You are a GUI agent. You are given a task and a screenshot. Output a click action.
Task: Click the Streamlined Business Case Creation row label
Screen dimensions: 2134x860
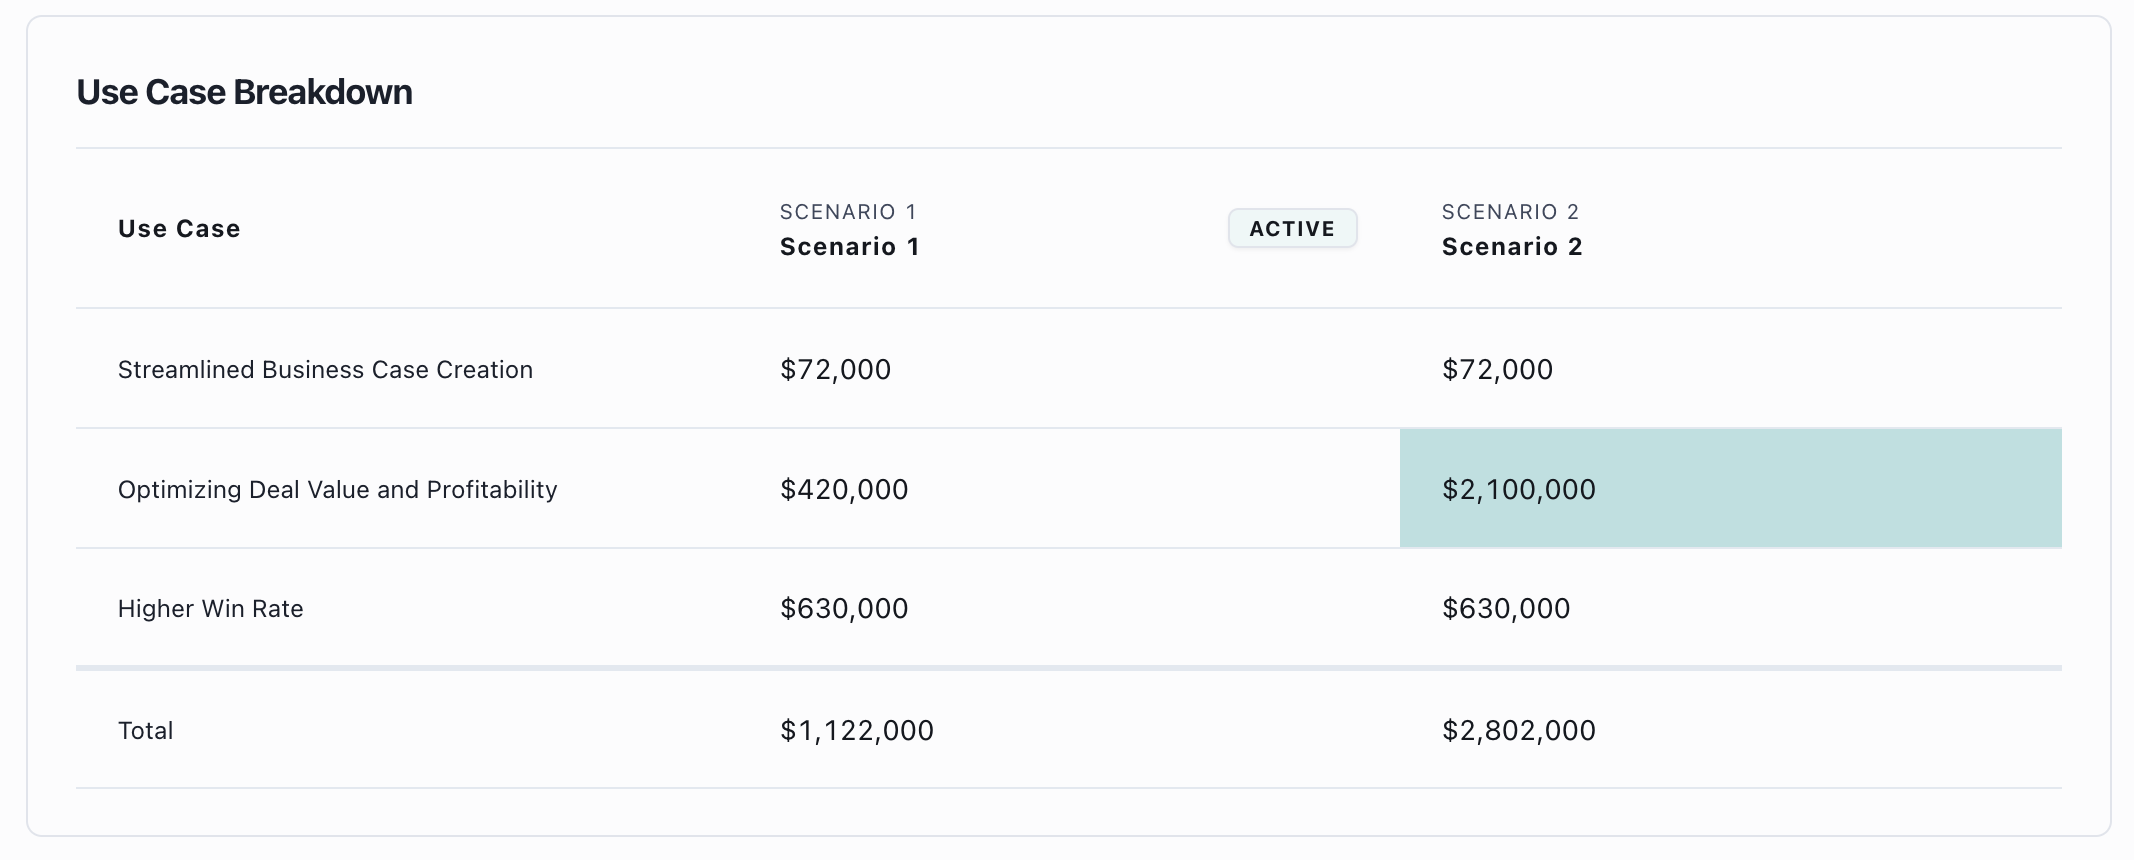click(325, 370)
